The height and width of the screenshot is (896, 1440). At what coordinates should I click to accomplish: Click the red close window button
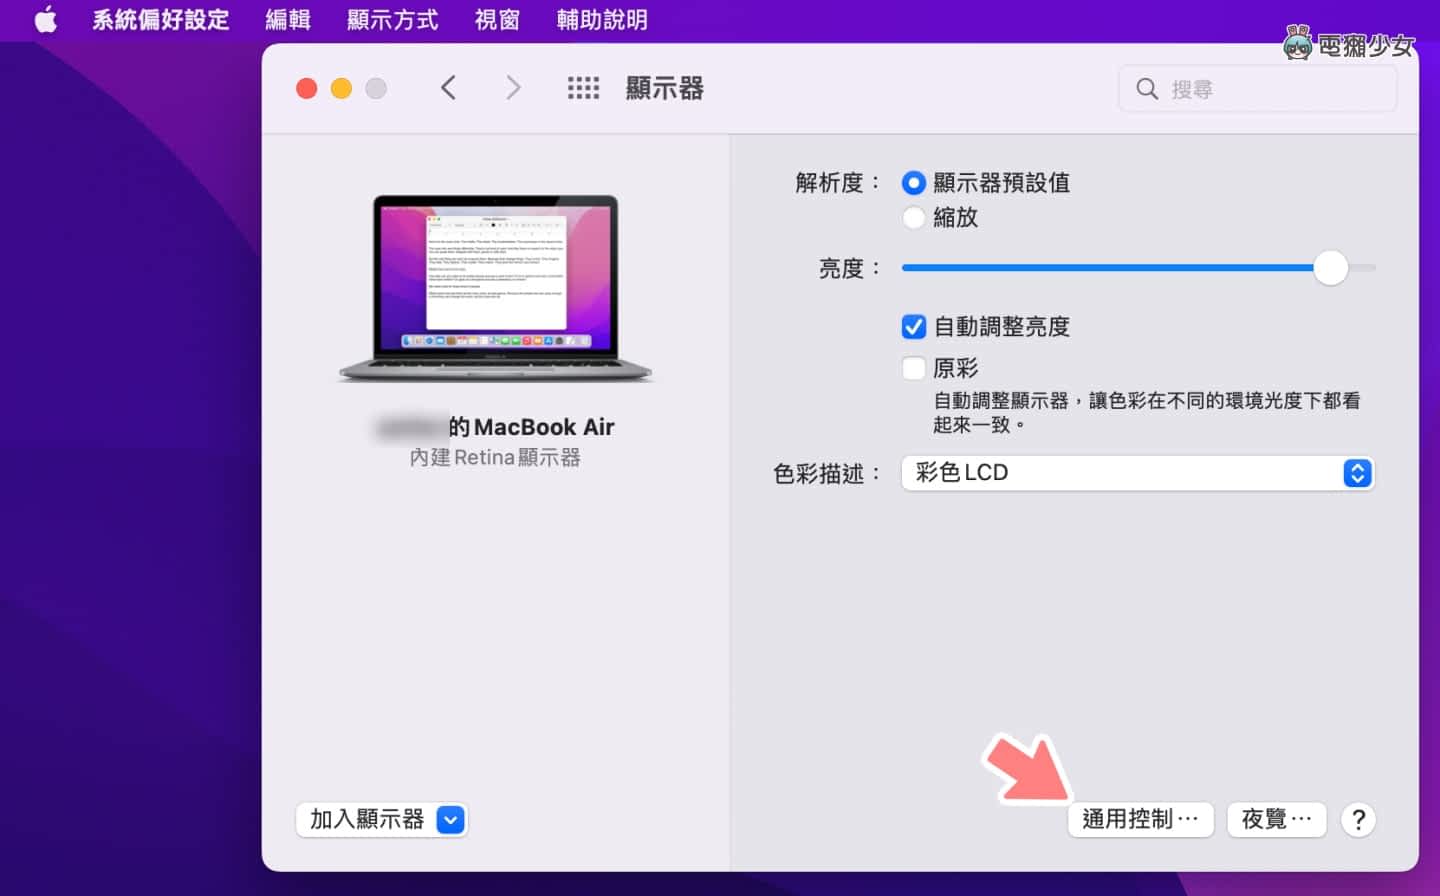tap(307, 88)
